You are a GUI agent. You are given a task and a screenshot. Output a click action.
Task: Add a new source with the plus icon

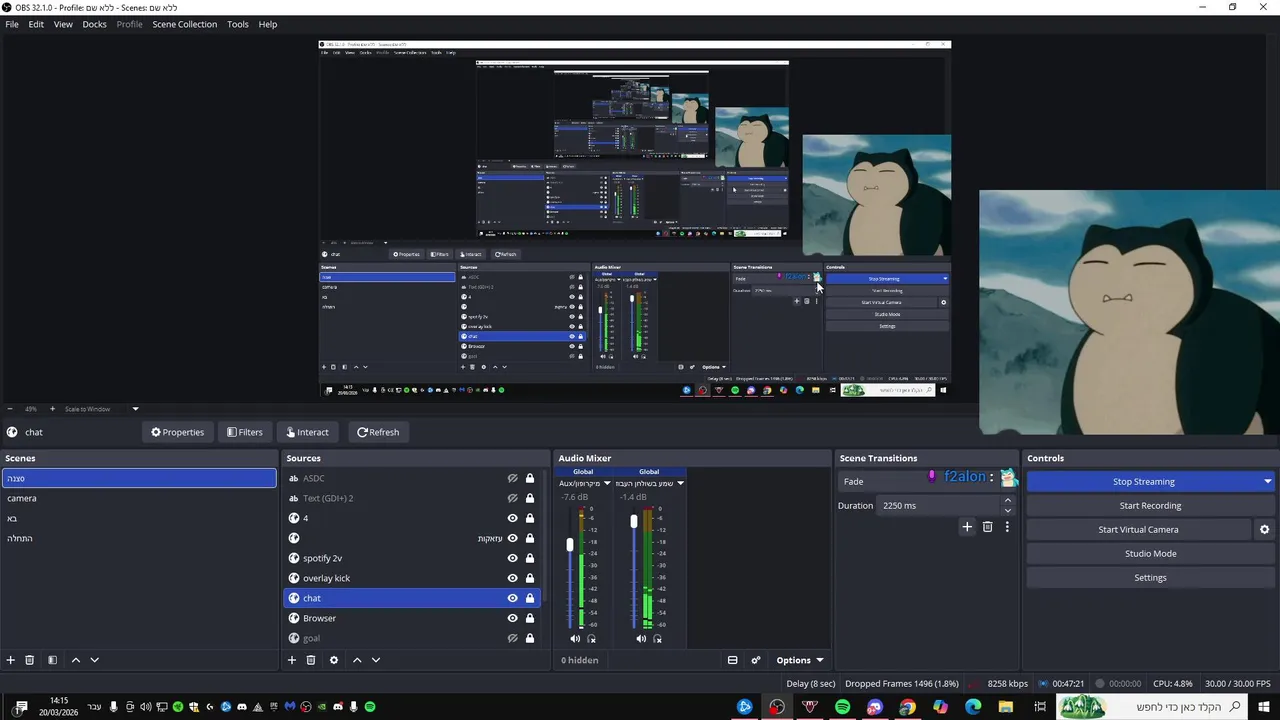pos(292,660)
